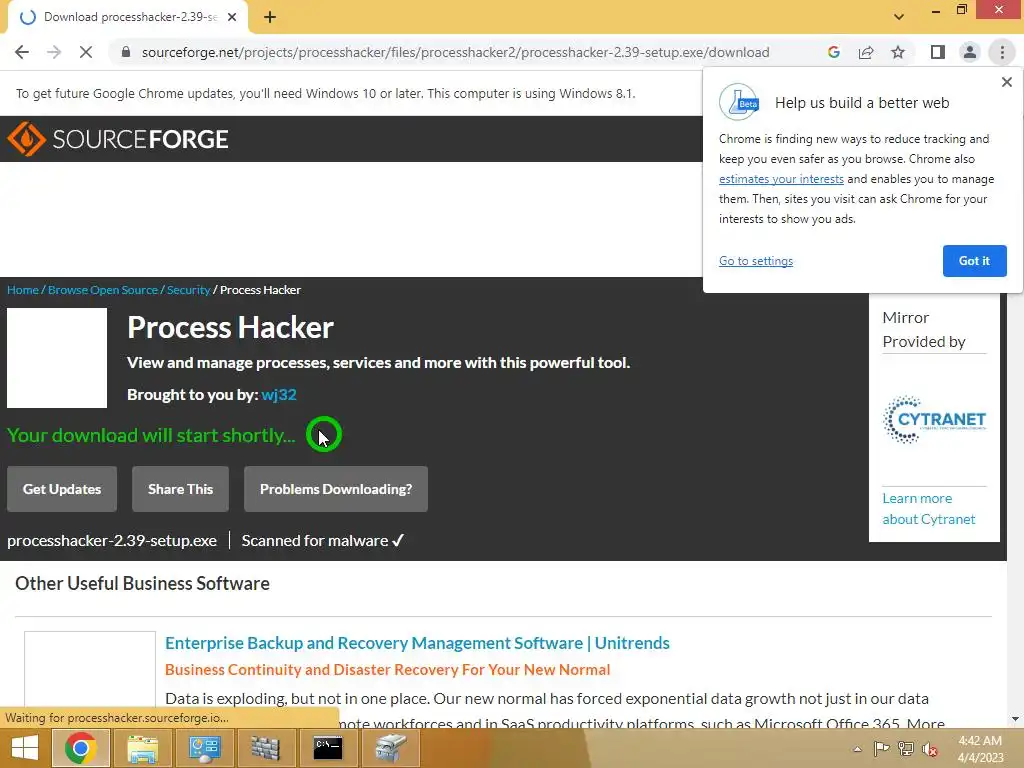
Task: Click the Google search icon in address bar
Action: pyautogui.click(x=834, y=52)
